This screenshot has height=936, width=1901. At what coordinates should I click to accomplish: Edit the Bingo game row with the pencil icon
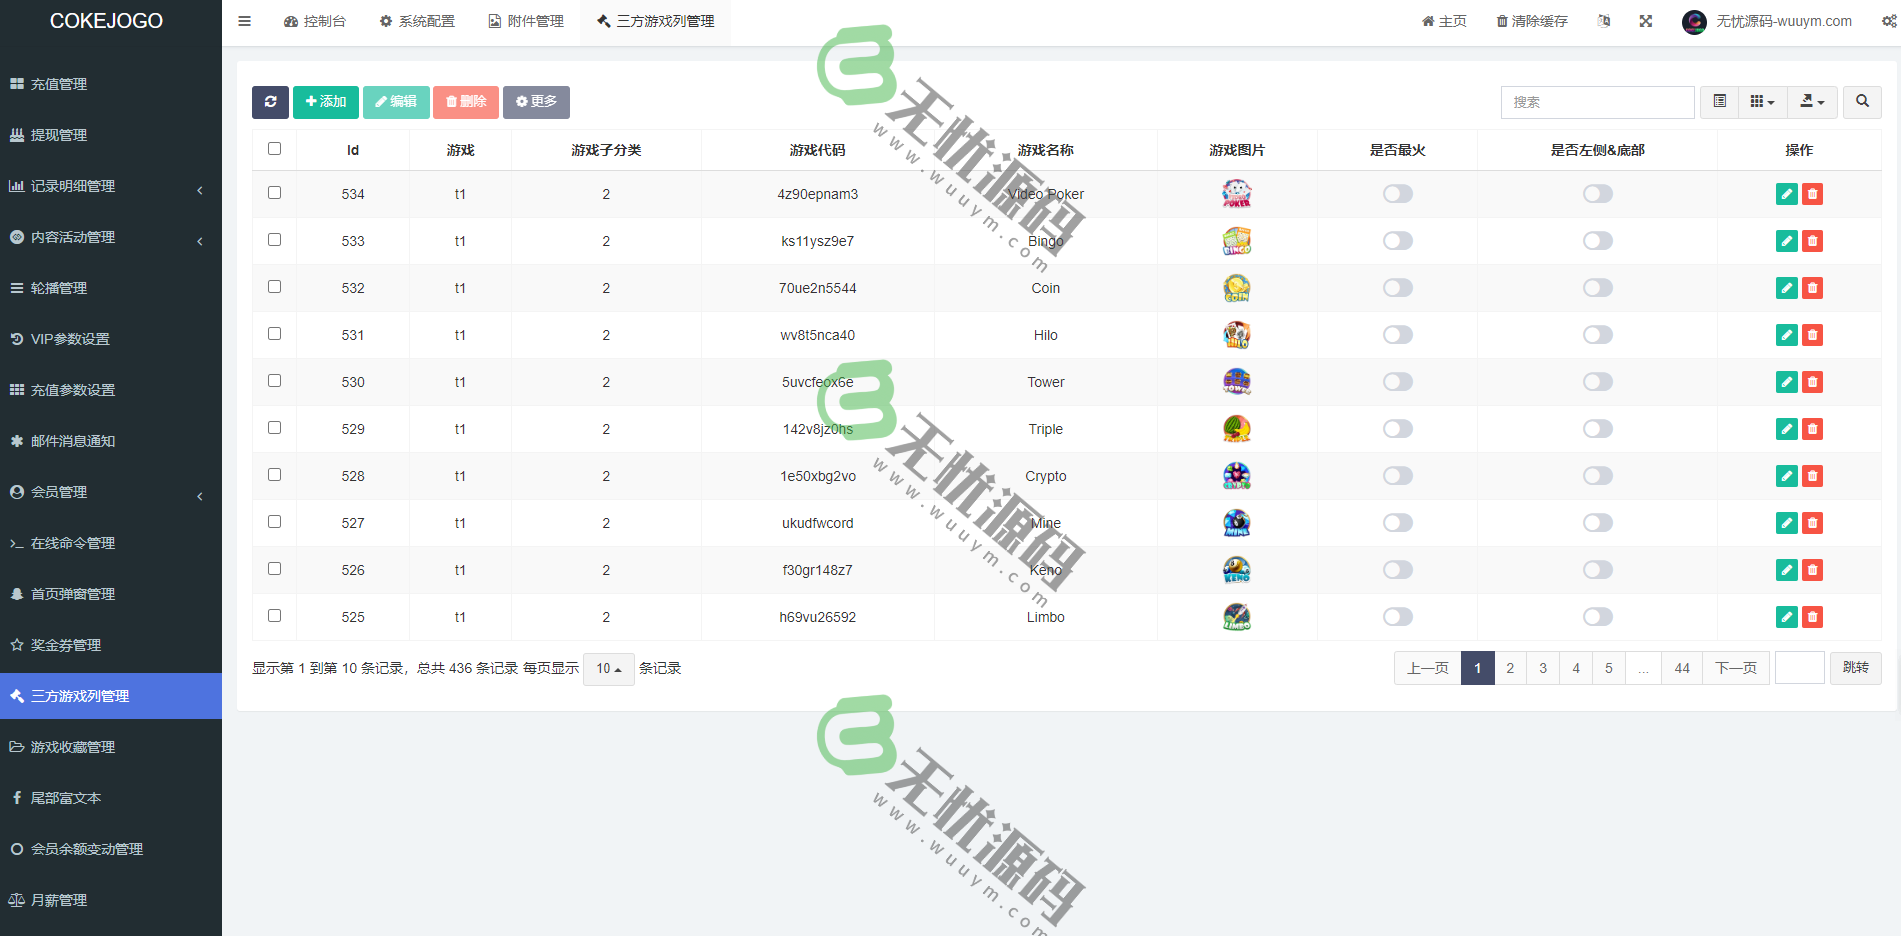1786,241
